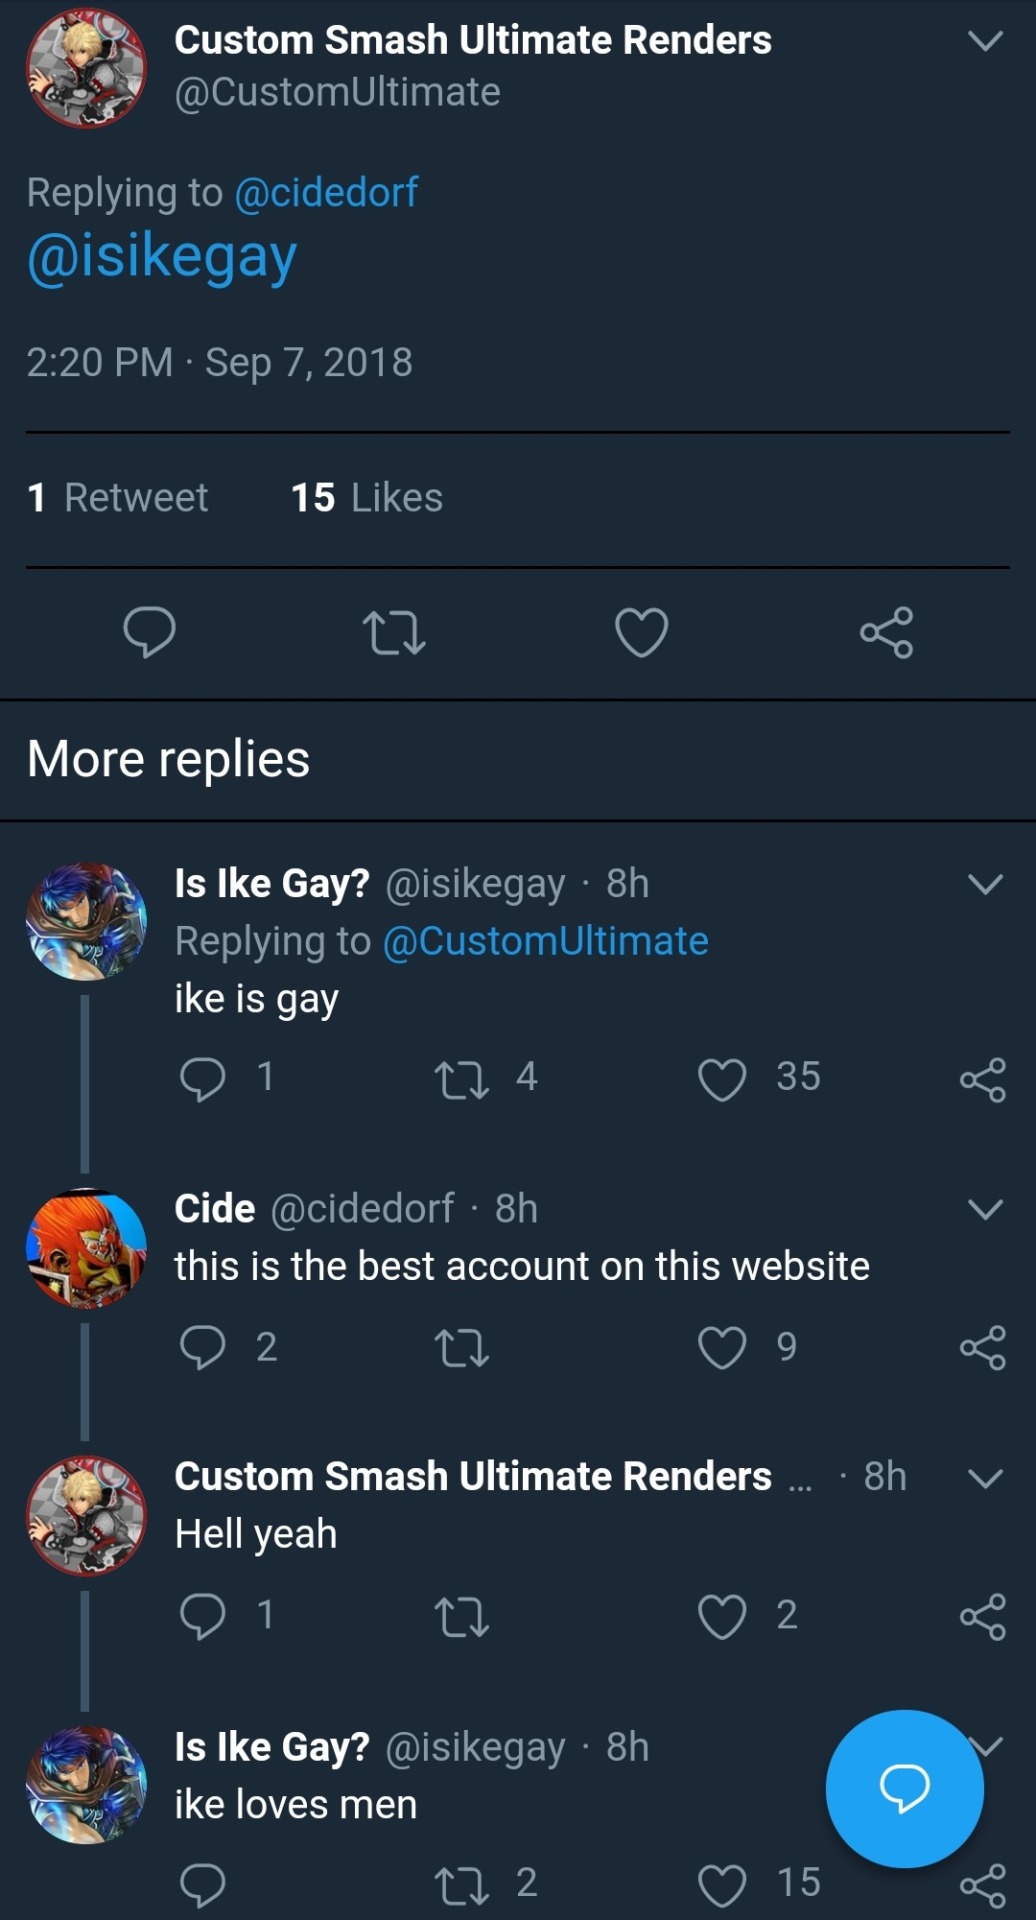
Task: Open options chevron on main tweet
Action: (985, 41)
